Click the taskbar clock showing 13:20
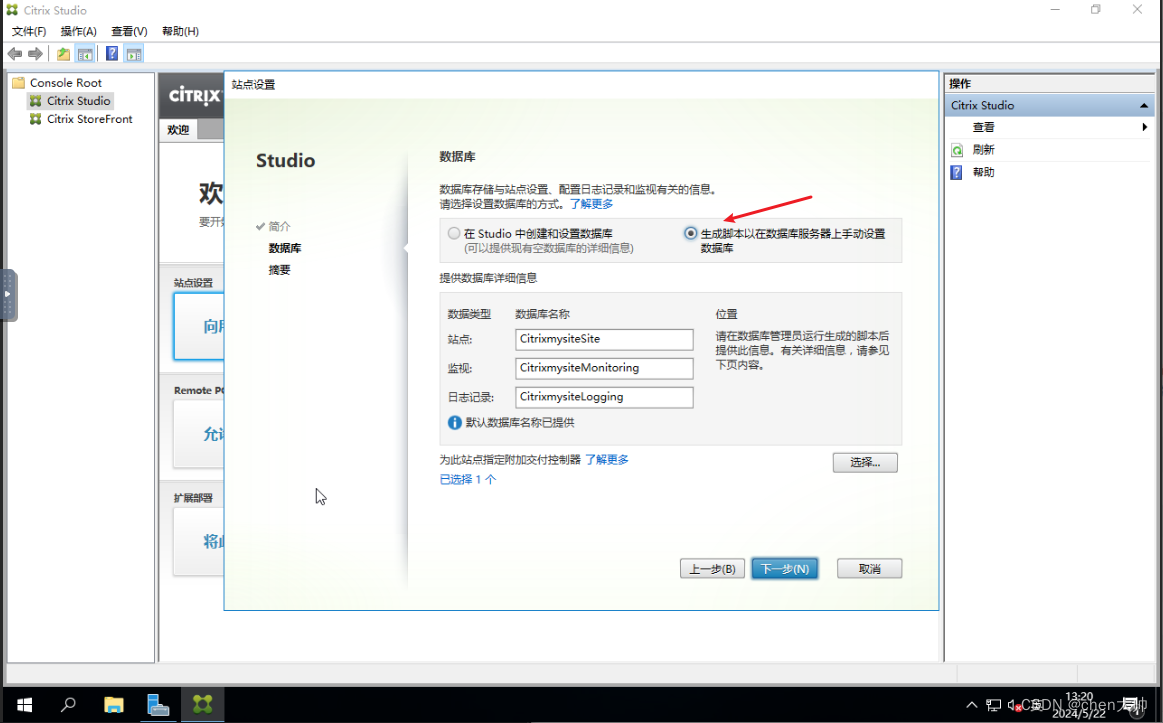Viewport: 1163px width, 723px height. click(1079, 704)
